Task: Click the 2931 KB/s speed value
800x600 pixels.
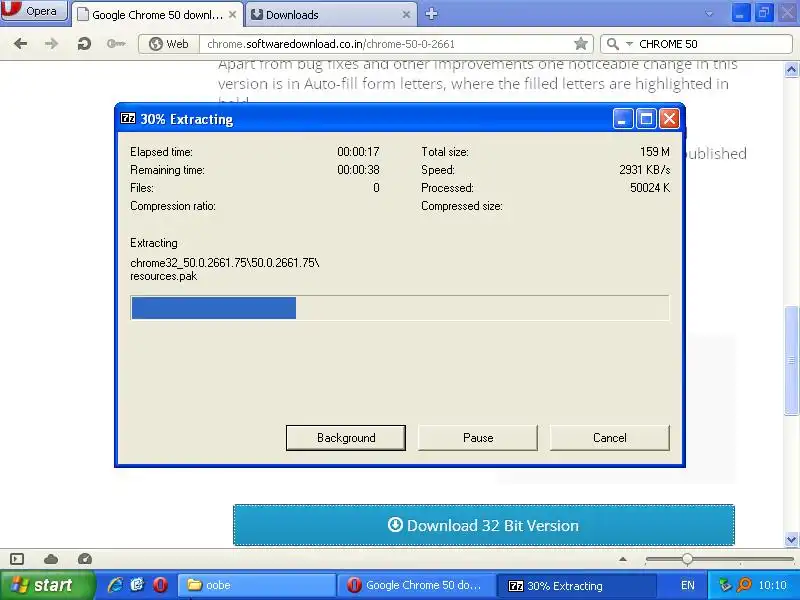Action: [x=644, y=170]
